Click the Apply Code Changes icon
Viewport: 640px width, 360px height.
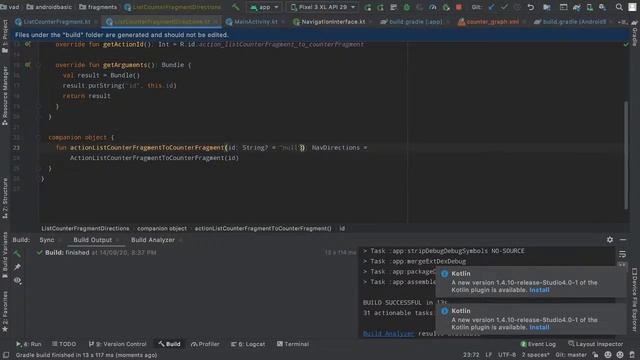393,7
